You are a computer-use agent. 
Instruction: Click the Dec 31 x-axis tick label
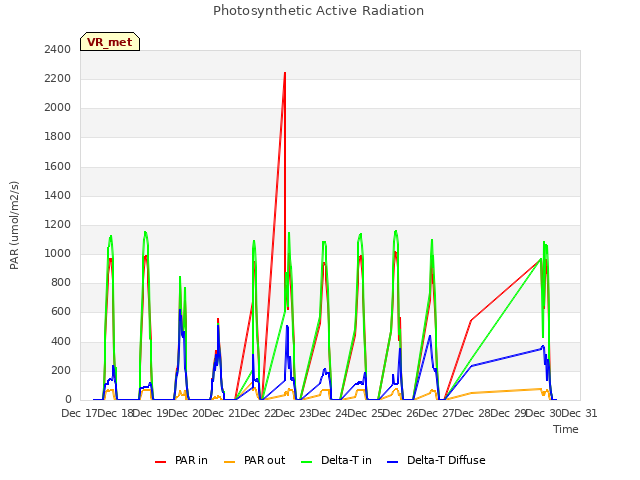pos(580,413)
